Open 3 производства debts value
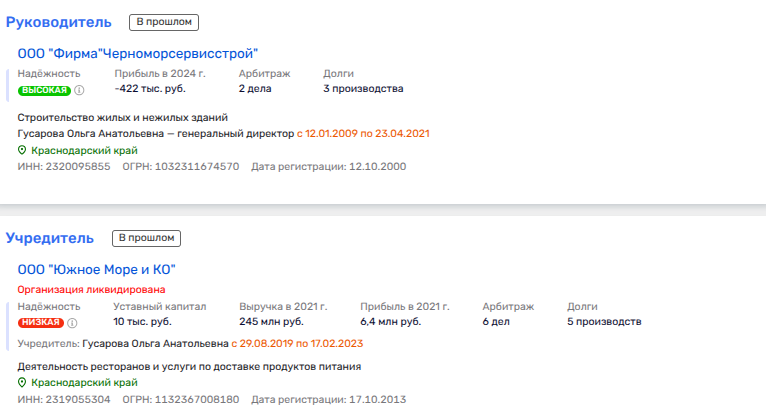Image resolution: width=766 pixels, height=416 pixels. click(363, 89)
